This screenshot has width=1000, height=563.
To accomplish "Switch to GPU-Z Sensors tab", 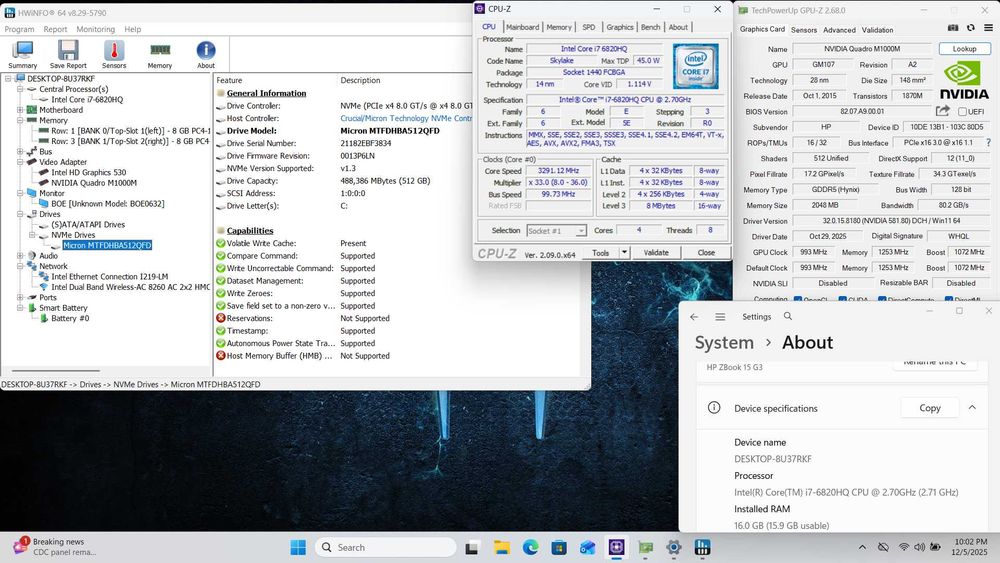I will point(804,30).
